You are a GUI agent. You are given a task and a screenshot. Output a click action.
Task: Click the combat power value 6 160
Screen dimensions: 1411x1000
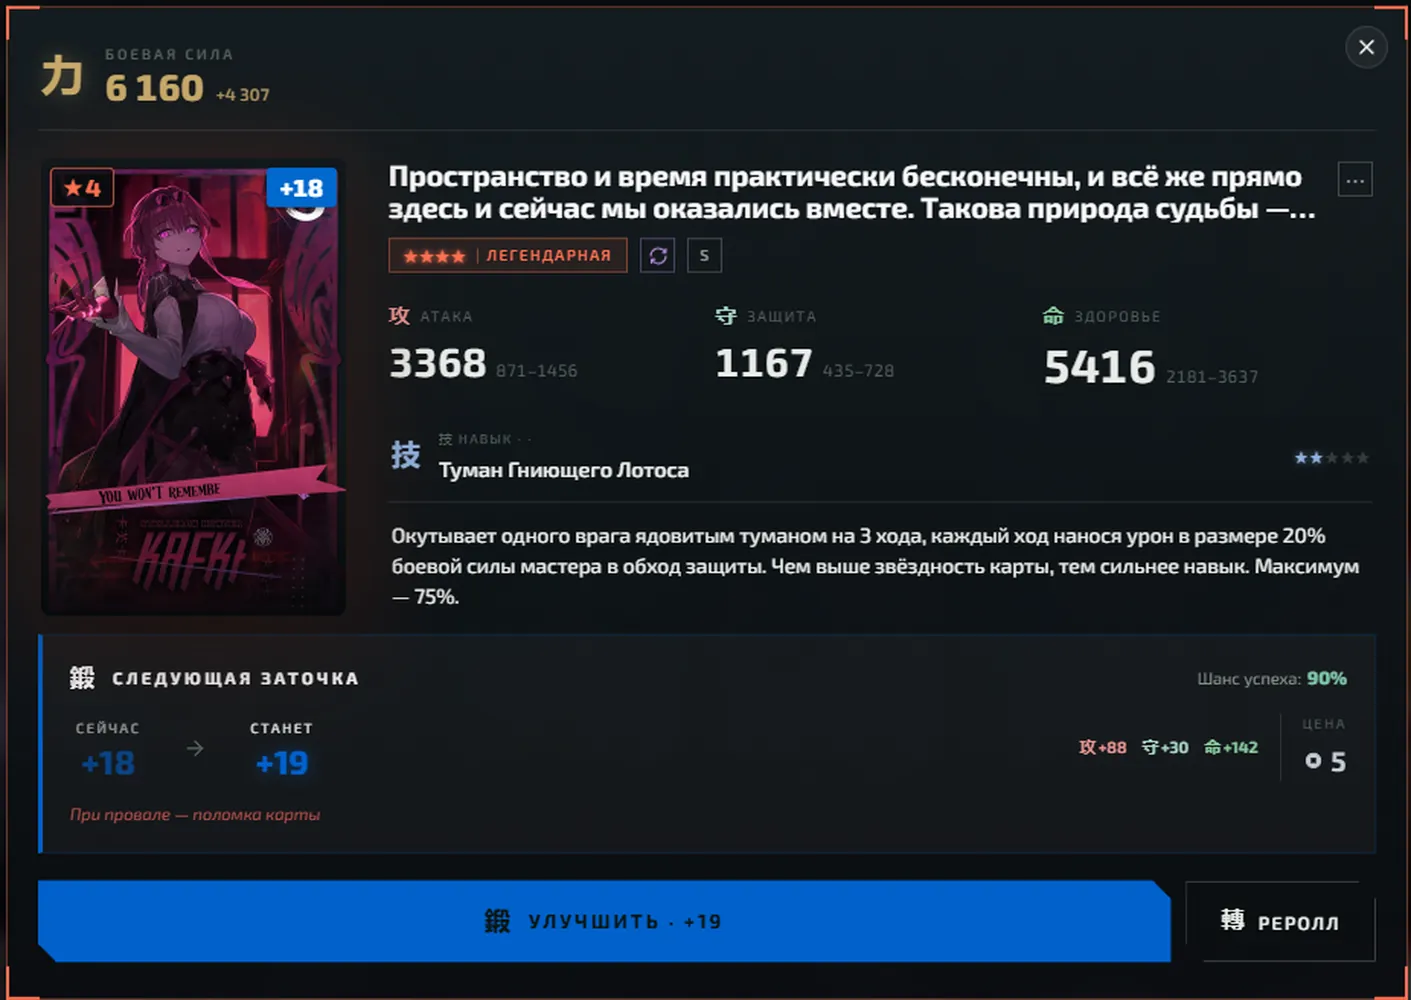[154, 88]
